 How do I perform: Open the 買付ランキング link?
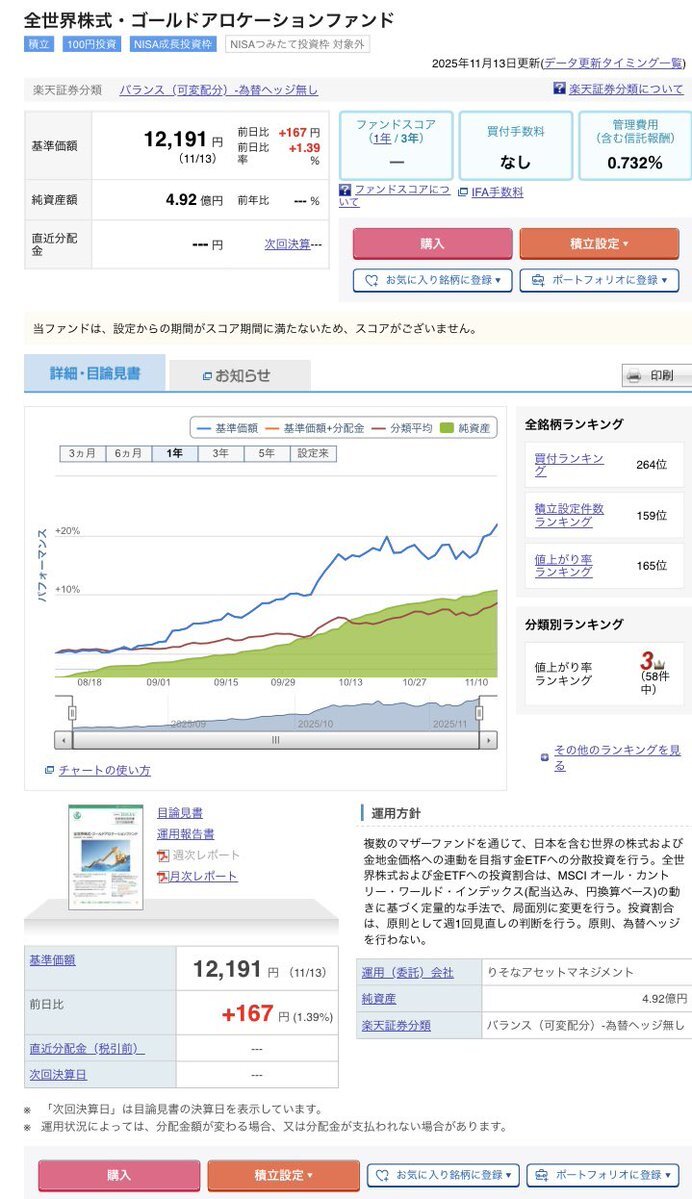pyautogui.click(x=569, y=464)
